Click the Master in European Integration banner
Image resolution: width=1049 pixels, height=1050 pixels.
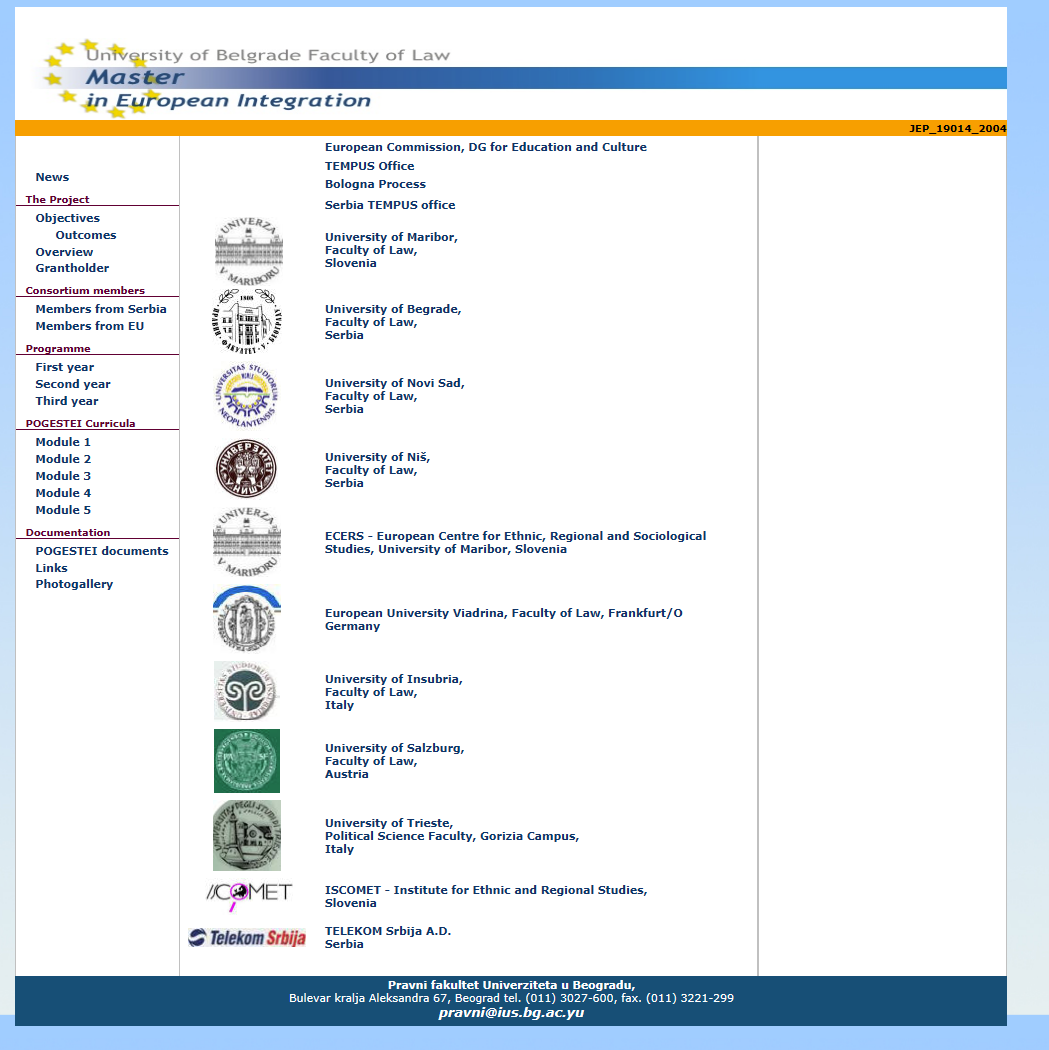228,88
